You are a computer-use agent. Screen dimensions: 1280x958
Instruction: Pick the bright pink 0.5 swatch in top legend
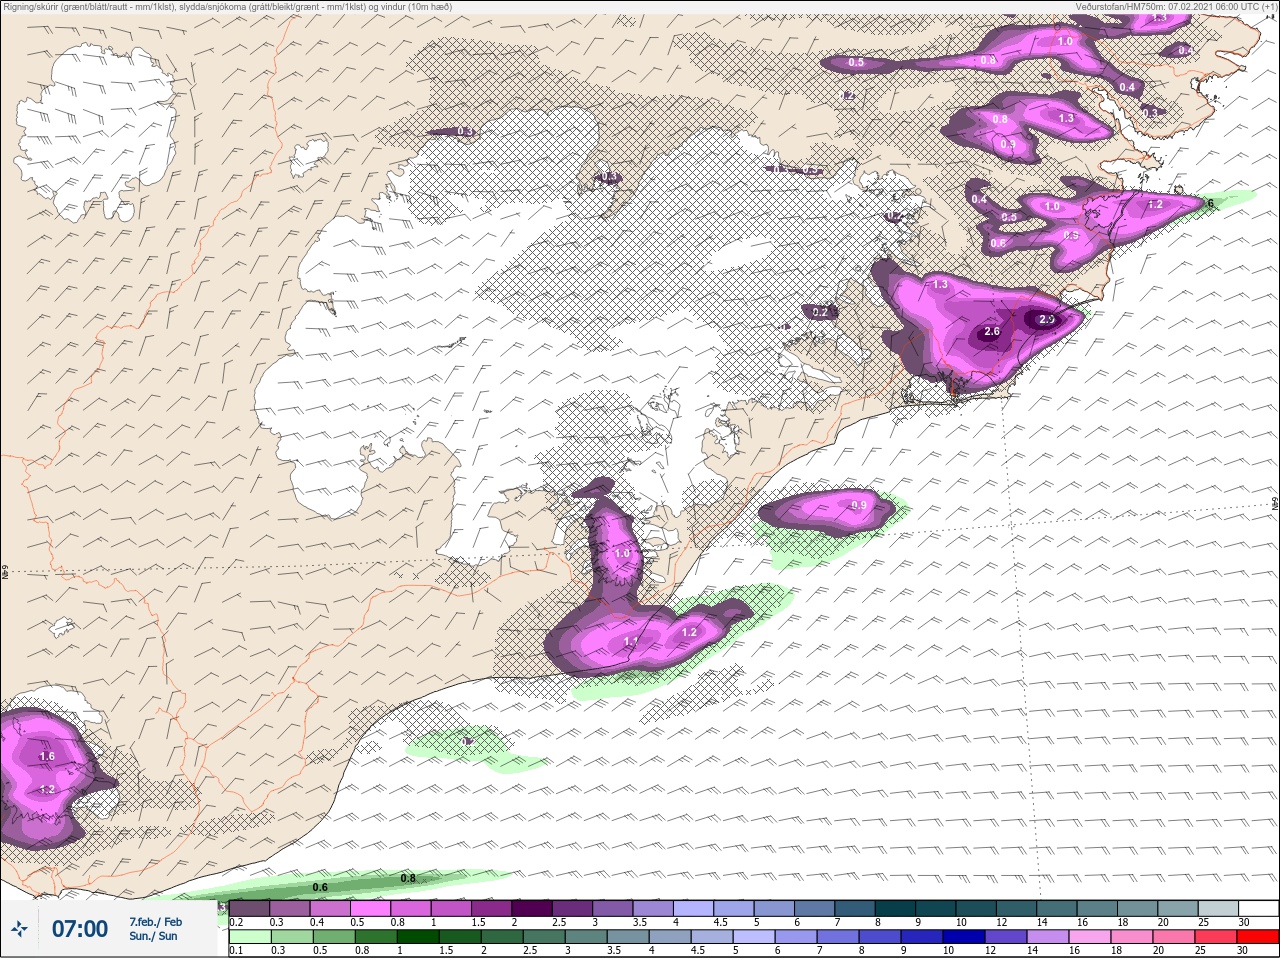coord(371,908)
